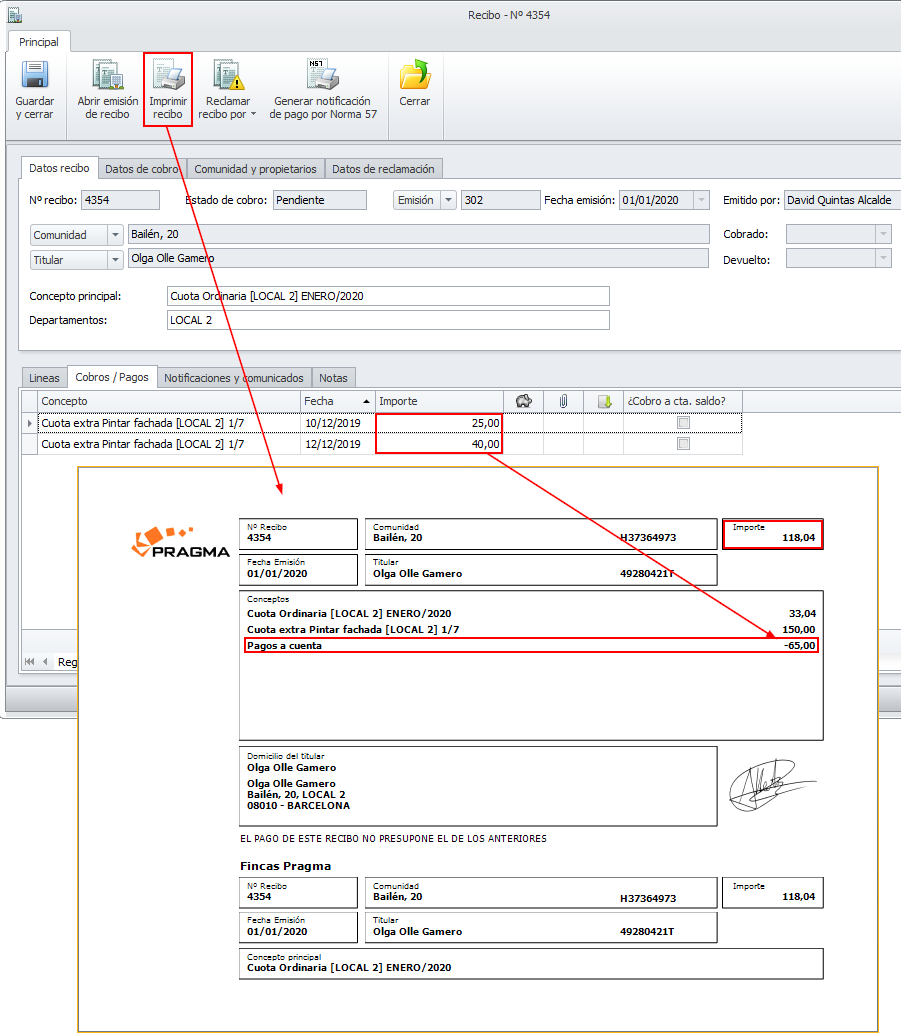
Task: Click the Cerrar folder icon
Action: point(415,75)
